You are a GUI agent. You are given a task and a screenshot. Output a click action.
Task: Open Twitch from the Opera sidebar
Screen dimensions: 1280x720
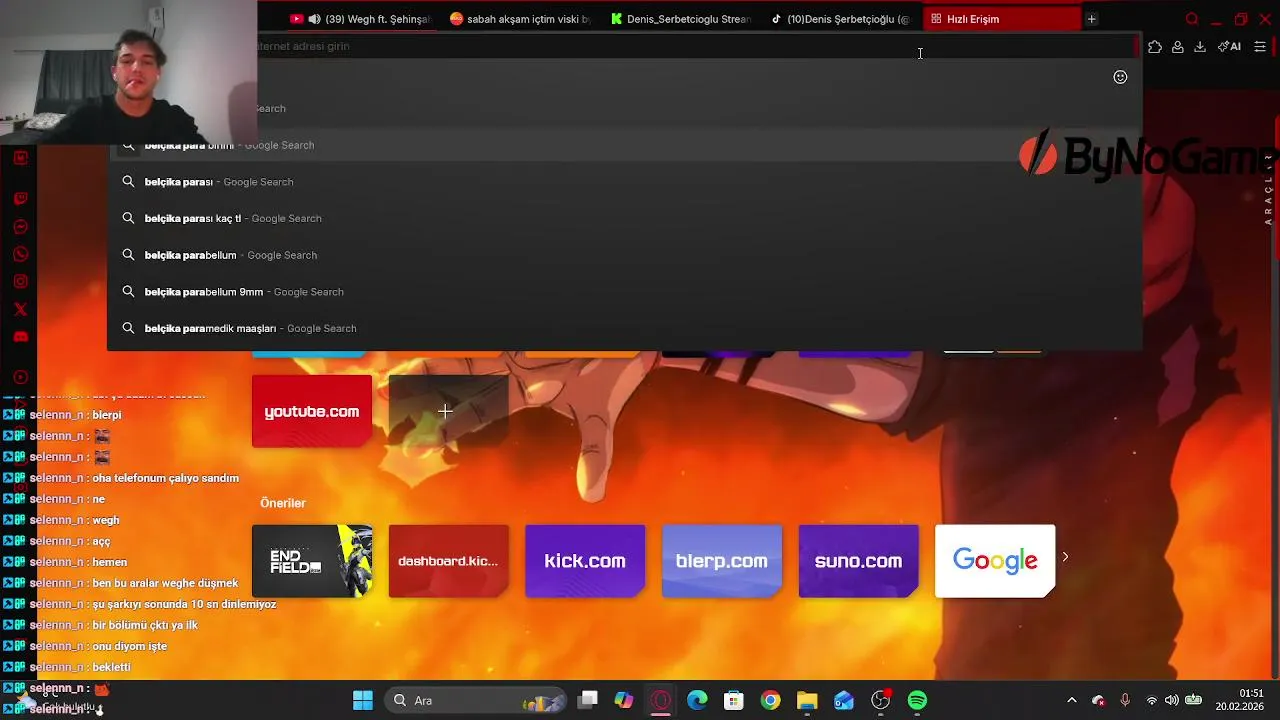tap(20, 198)
